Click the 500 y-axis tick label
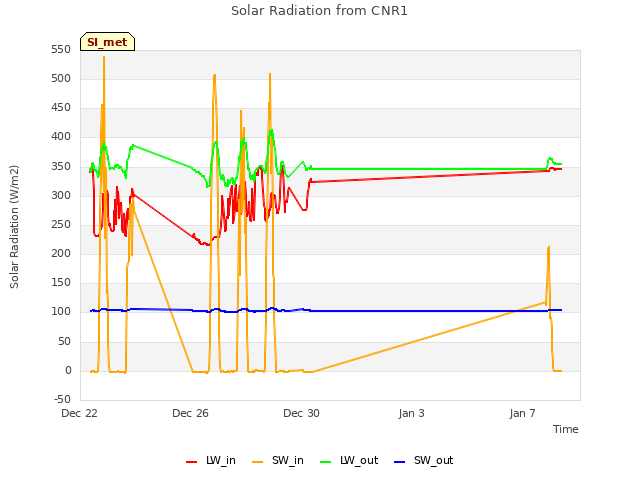 point(61,79)
